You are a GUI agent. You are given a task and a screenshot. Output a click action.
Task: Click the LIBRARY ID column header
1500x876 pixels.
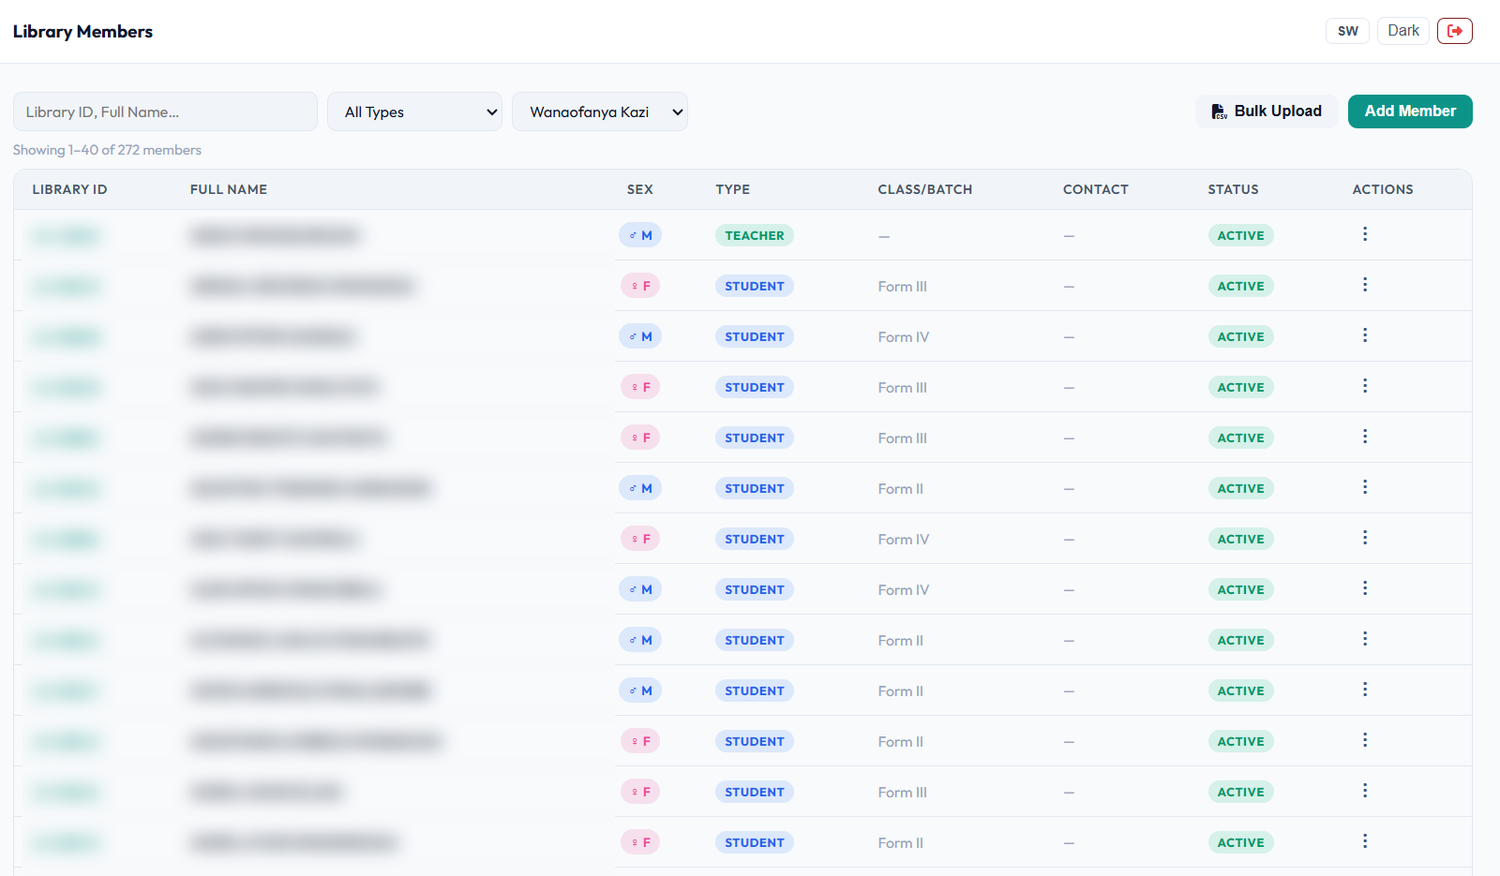[x=70, y=189]
